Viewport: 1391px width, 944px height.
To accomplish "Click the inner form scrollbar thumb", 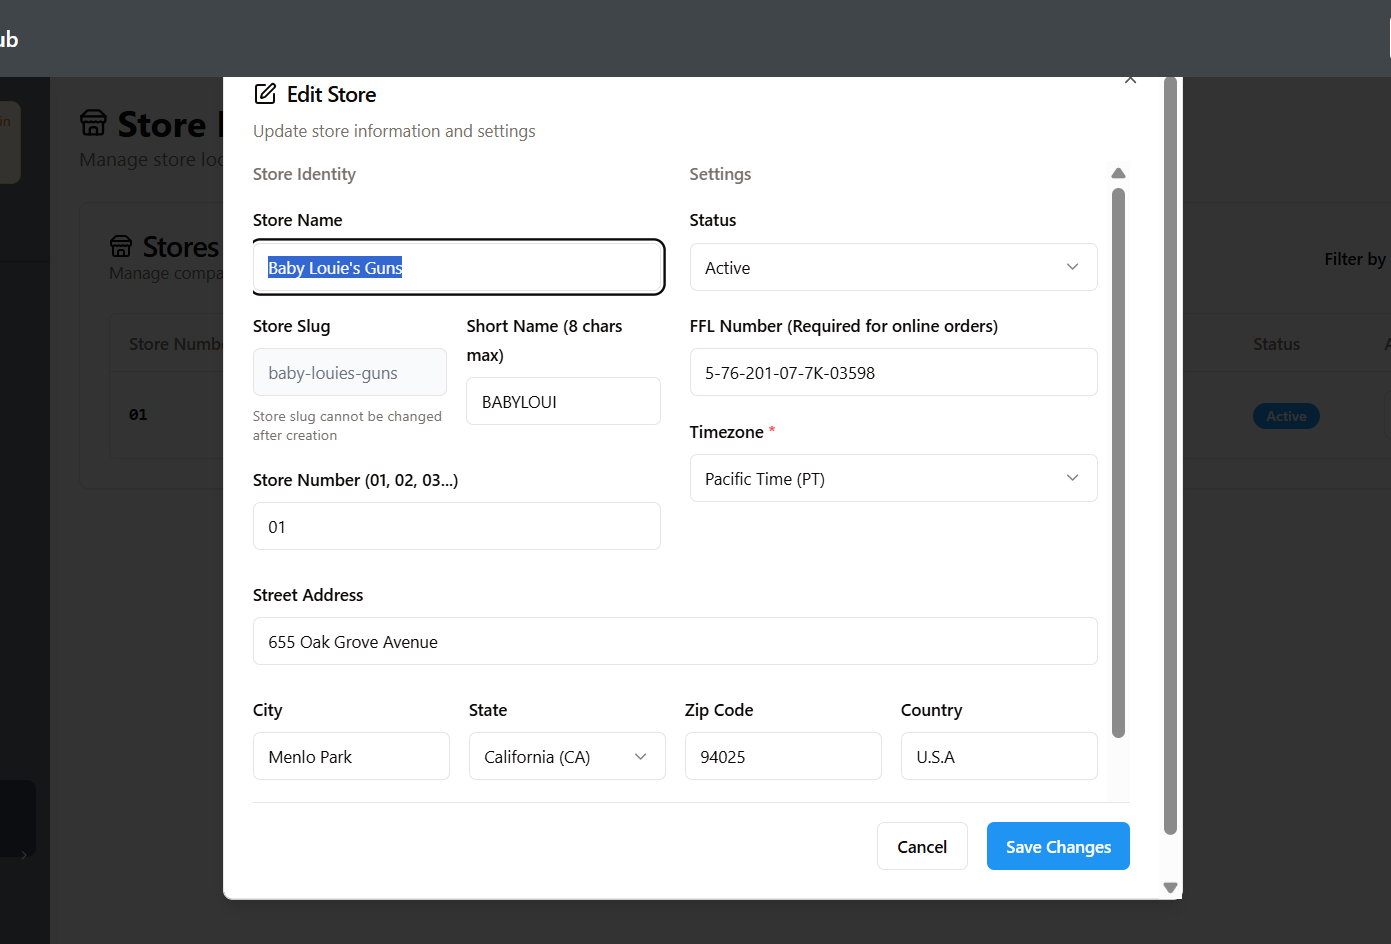I will (x=1118, y=462).
